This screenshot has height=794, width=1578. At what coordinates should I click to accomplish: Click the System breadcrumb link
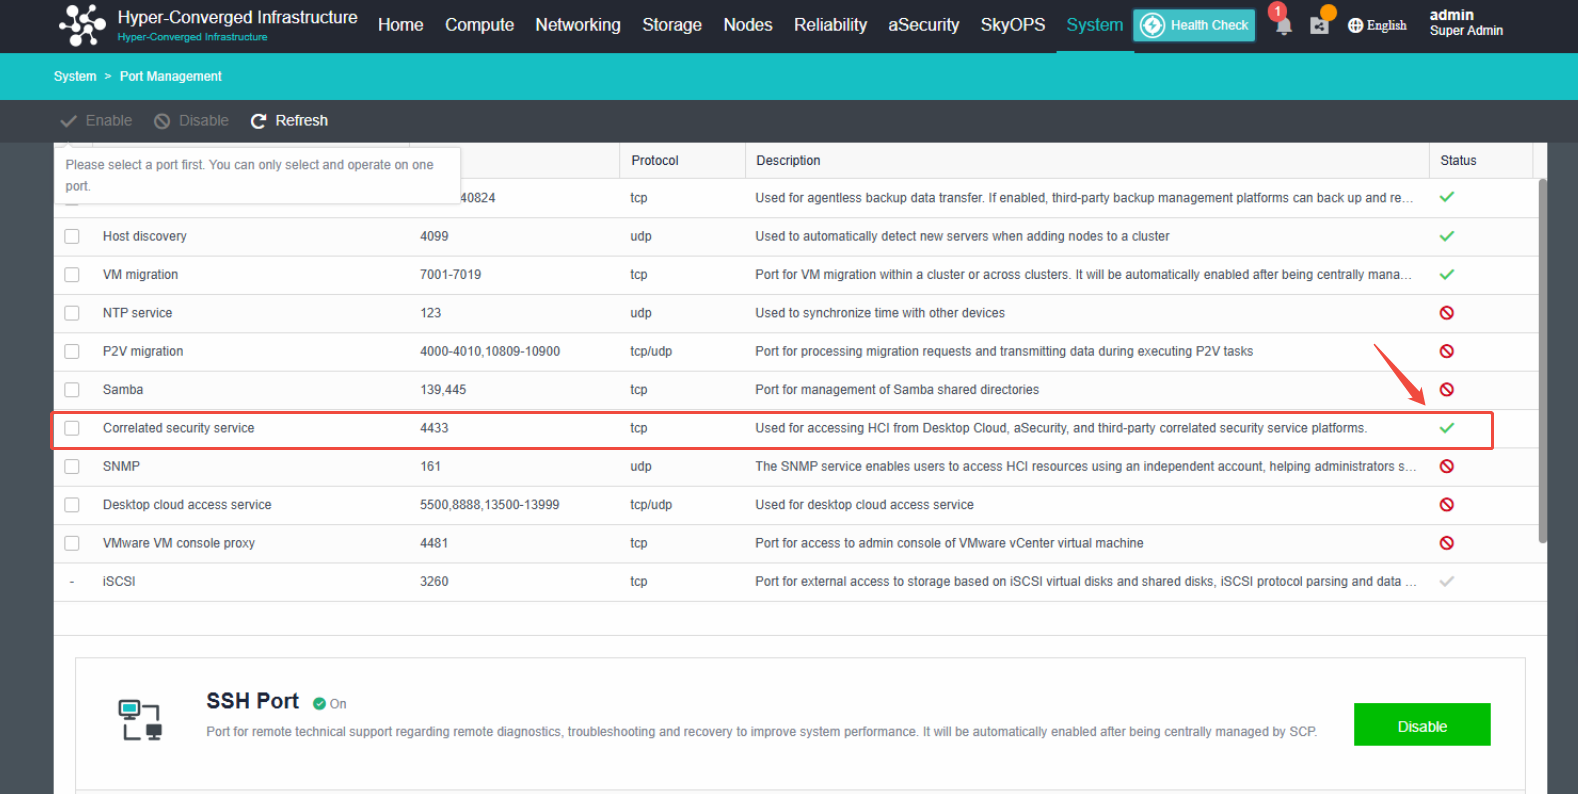(x=75, y=76)
